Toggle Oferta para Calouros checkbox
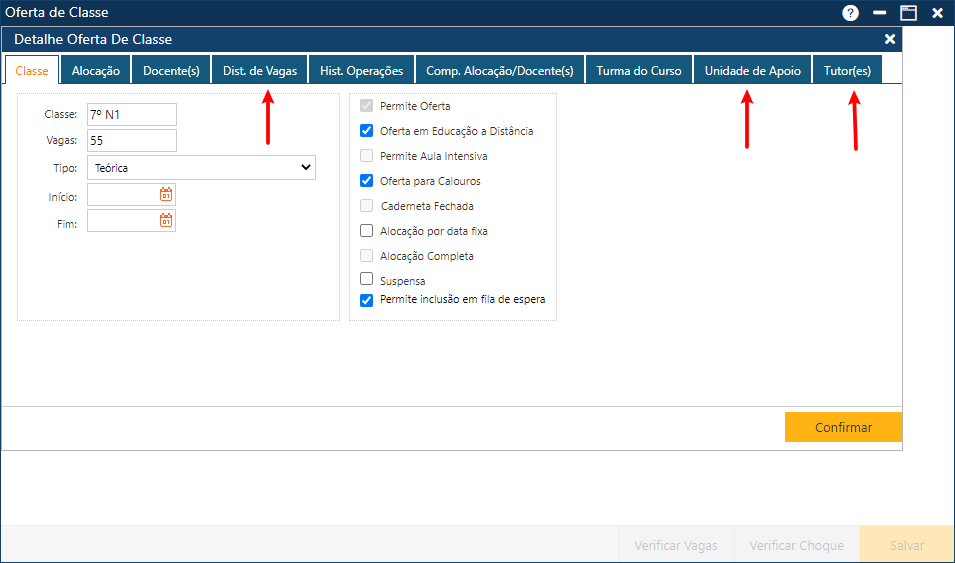The width and height of the screenshot is (955, 563). 366,181
